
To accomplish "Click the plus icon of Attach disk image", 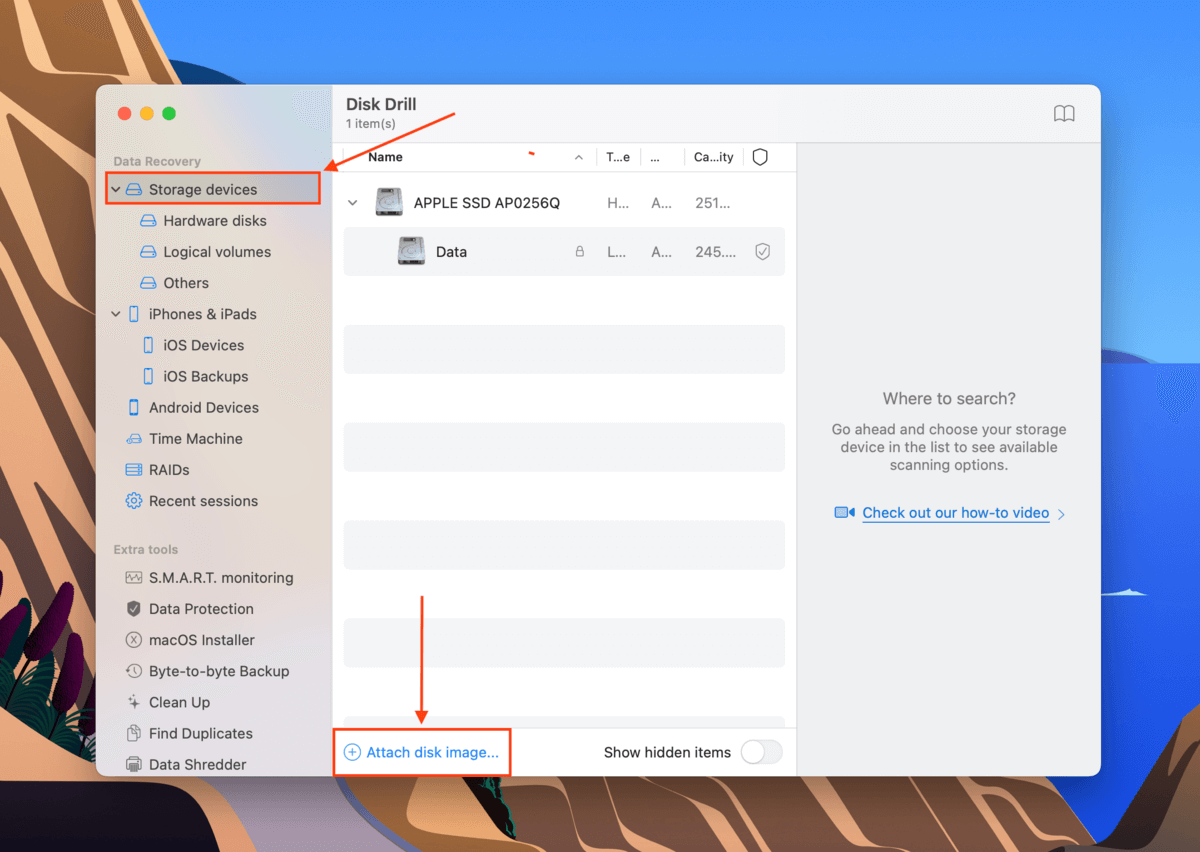I will 352,752.
